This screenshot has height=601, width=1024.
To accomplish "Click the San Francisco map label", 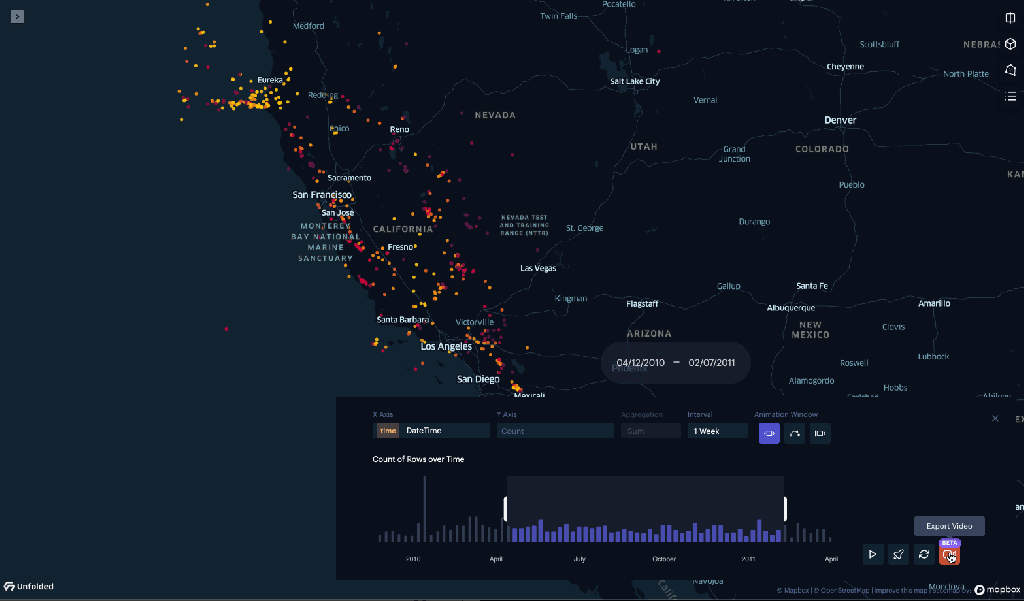I will pos(322,195).
